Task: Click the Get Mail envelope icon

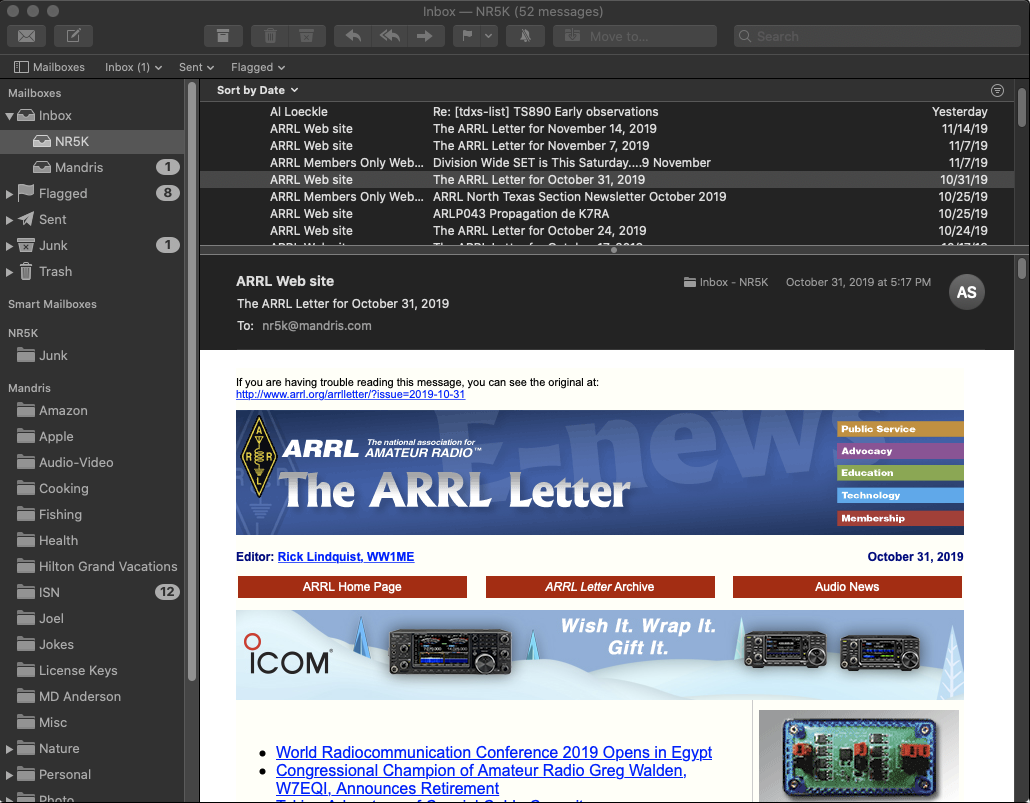Action: click(x=26, y=36)
